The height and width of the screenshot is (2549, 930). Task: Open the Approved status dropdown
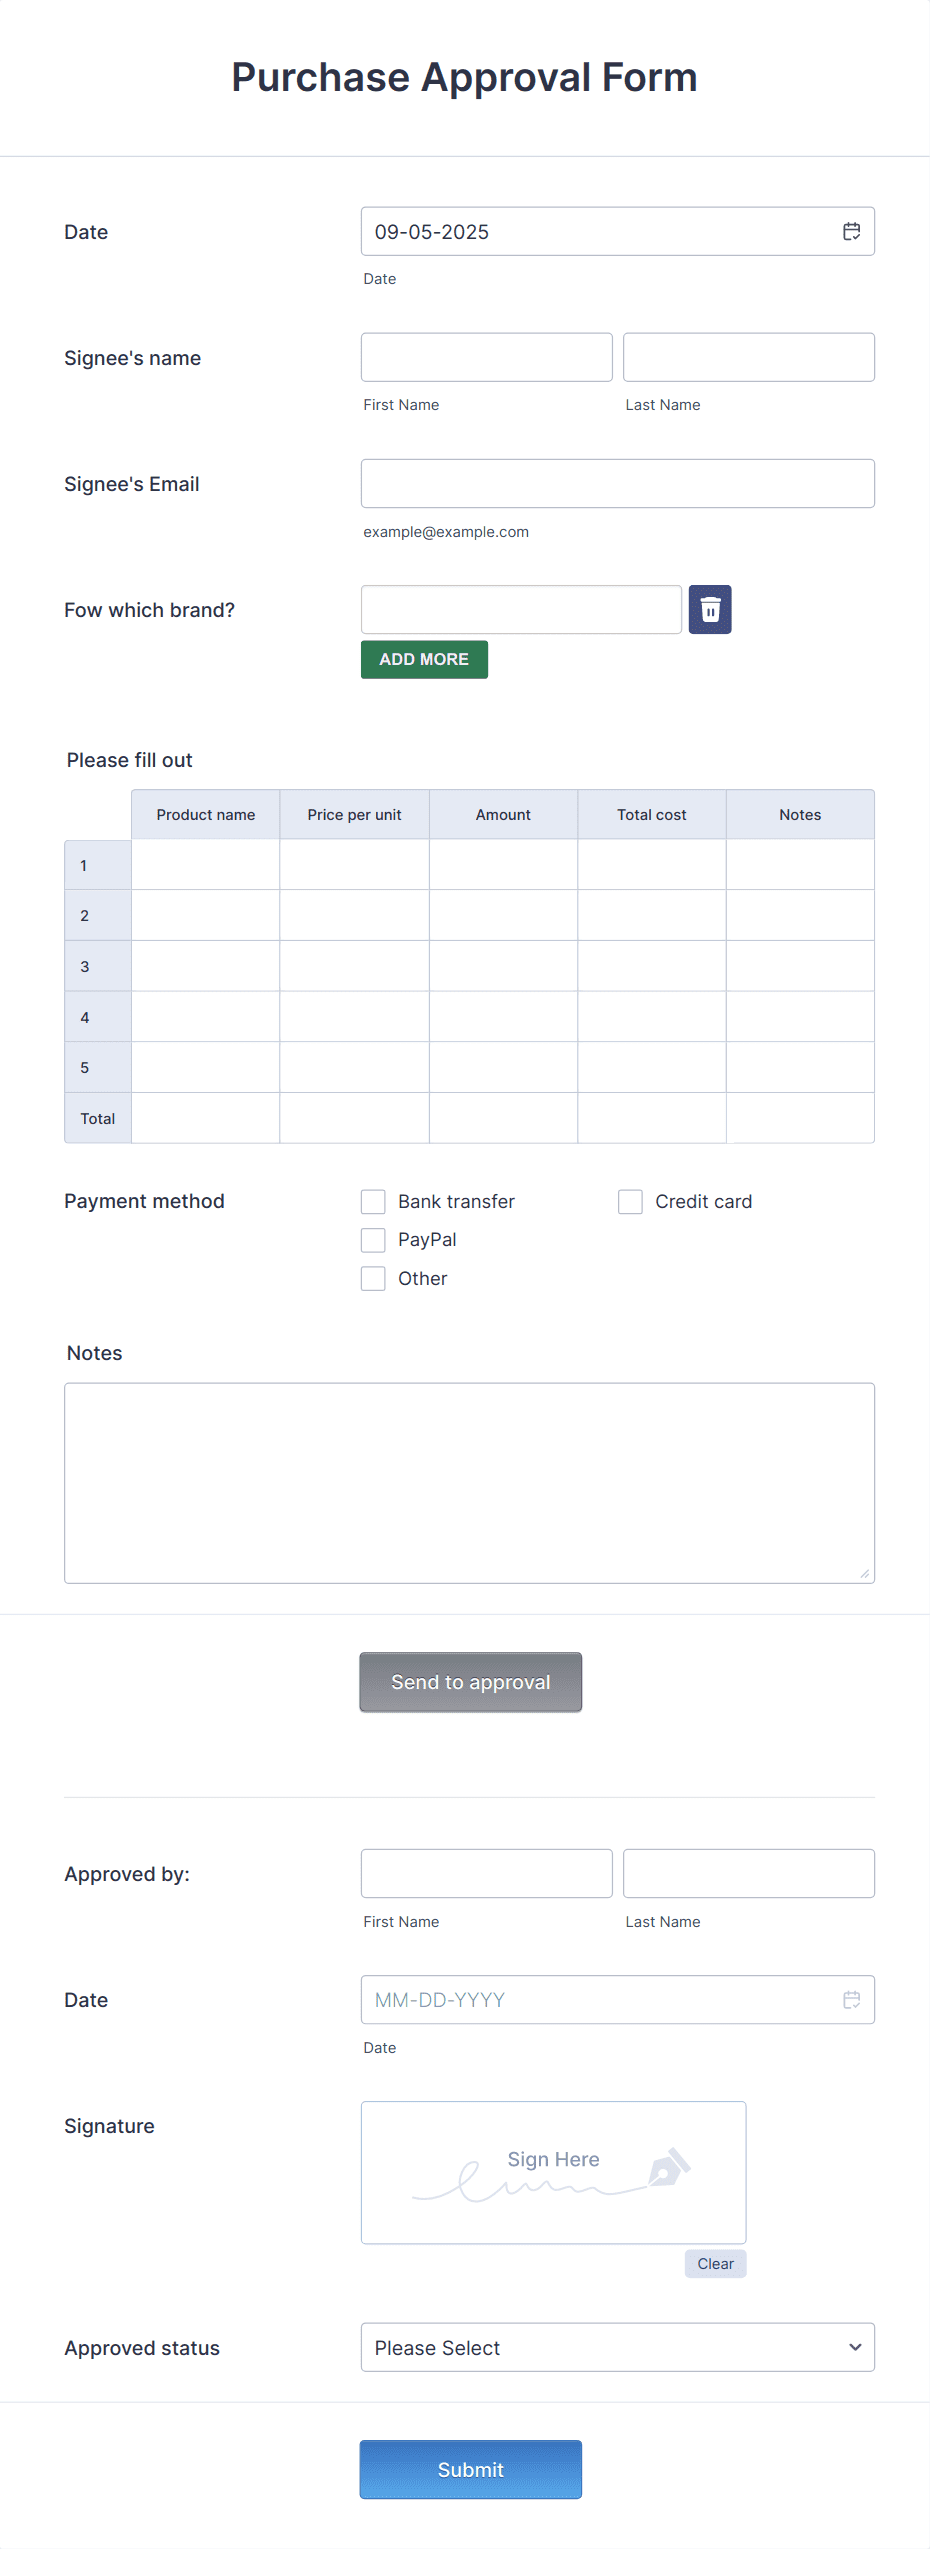(617, 2346)
